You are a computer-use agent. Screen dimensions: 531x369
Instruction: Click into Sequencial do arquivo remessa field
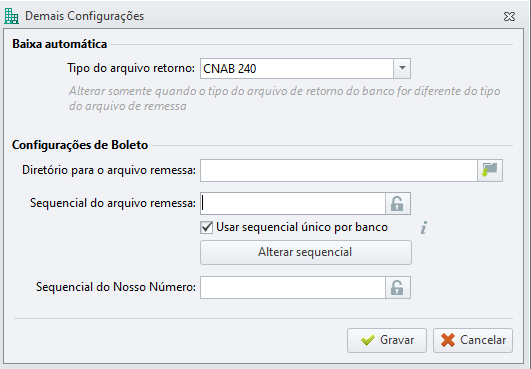point(293,203)
